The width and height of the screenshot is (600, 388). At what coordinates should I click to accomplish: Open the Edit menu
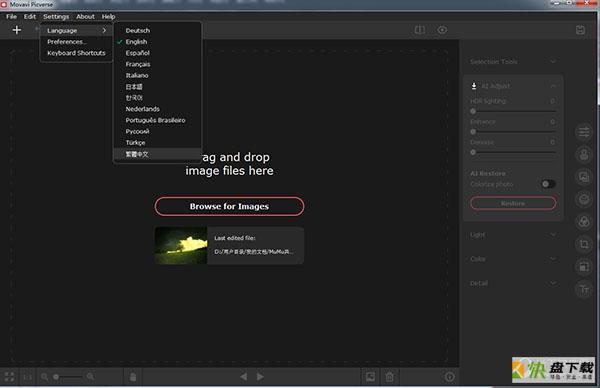pos(30,16)
